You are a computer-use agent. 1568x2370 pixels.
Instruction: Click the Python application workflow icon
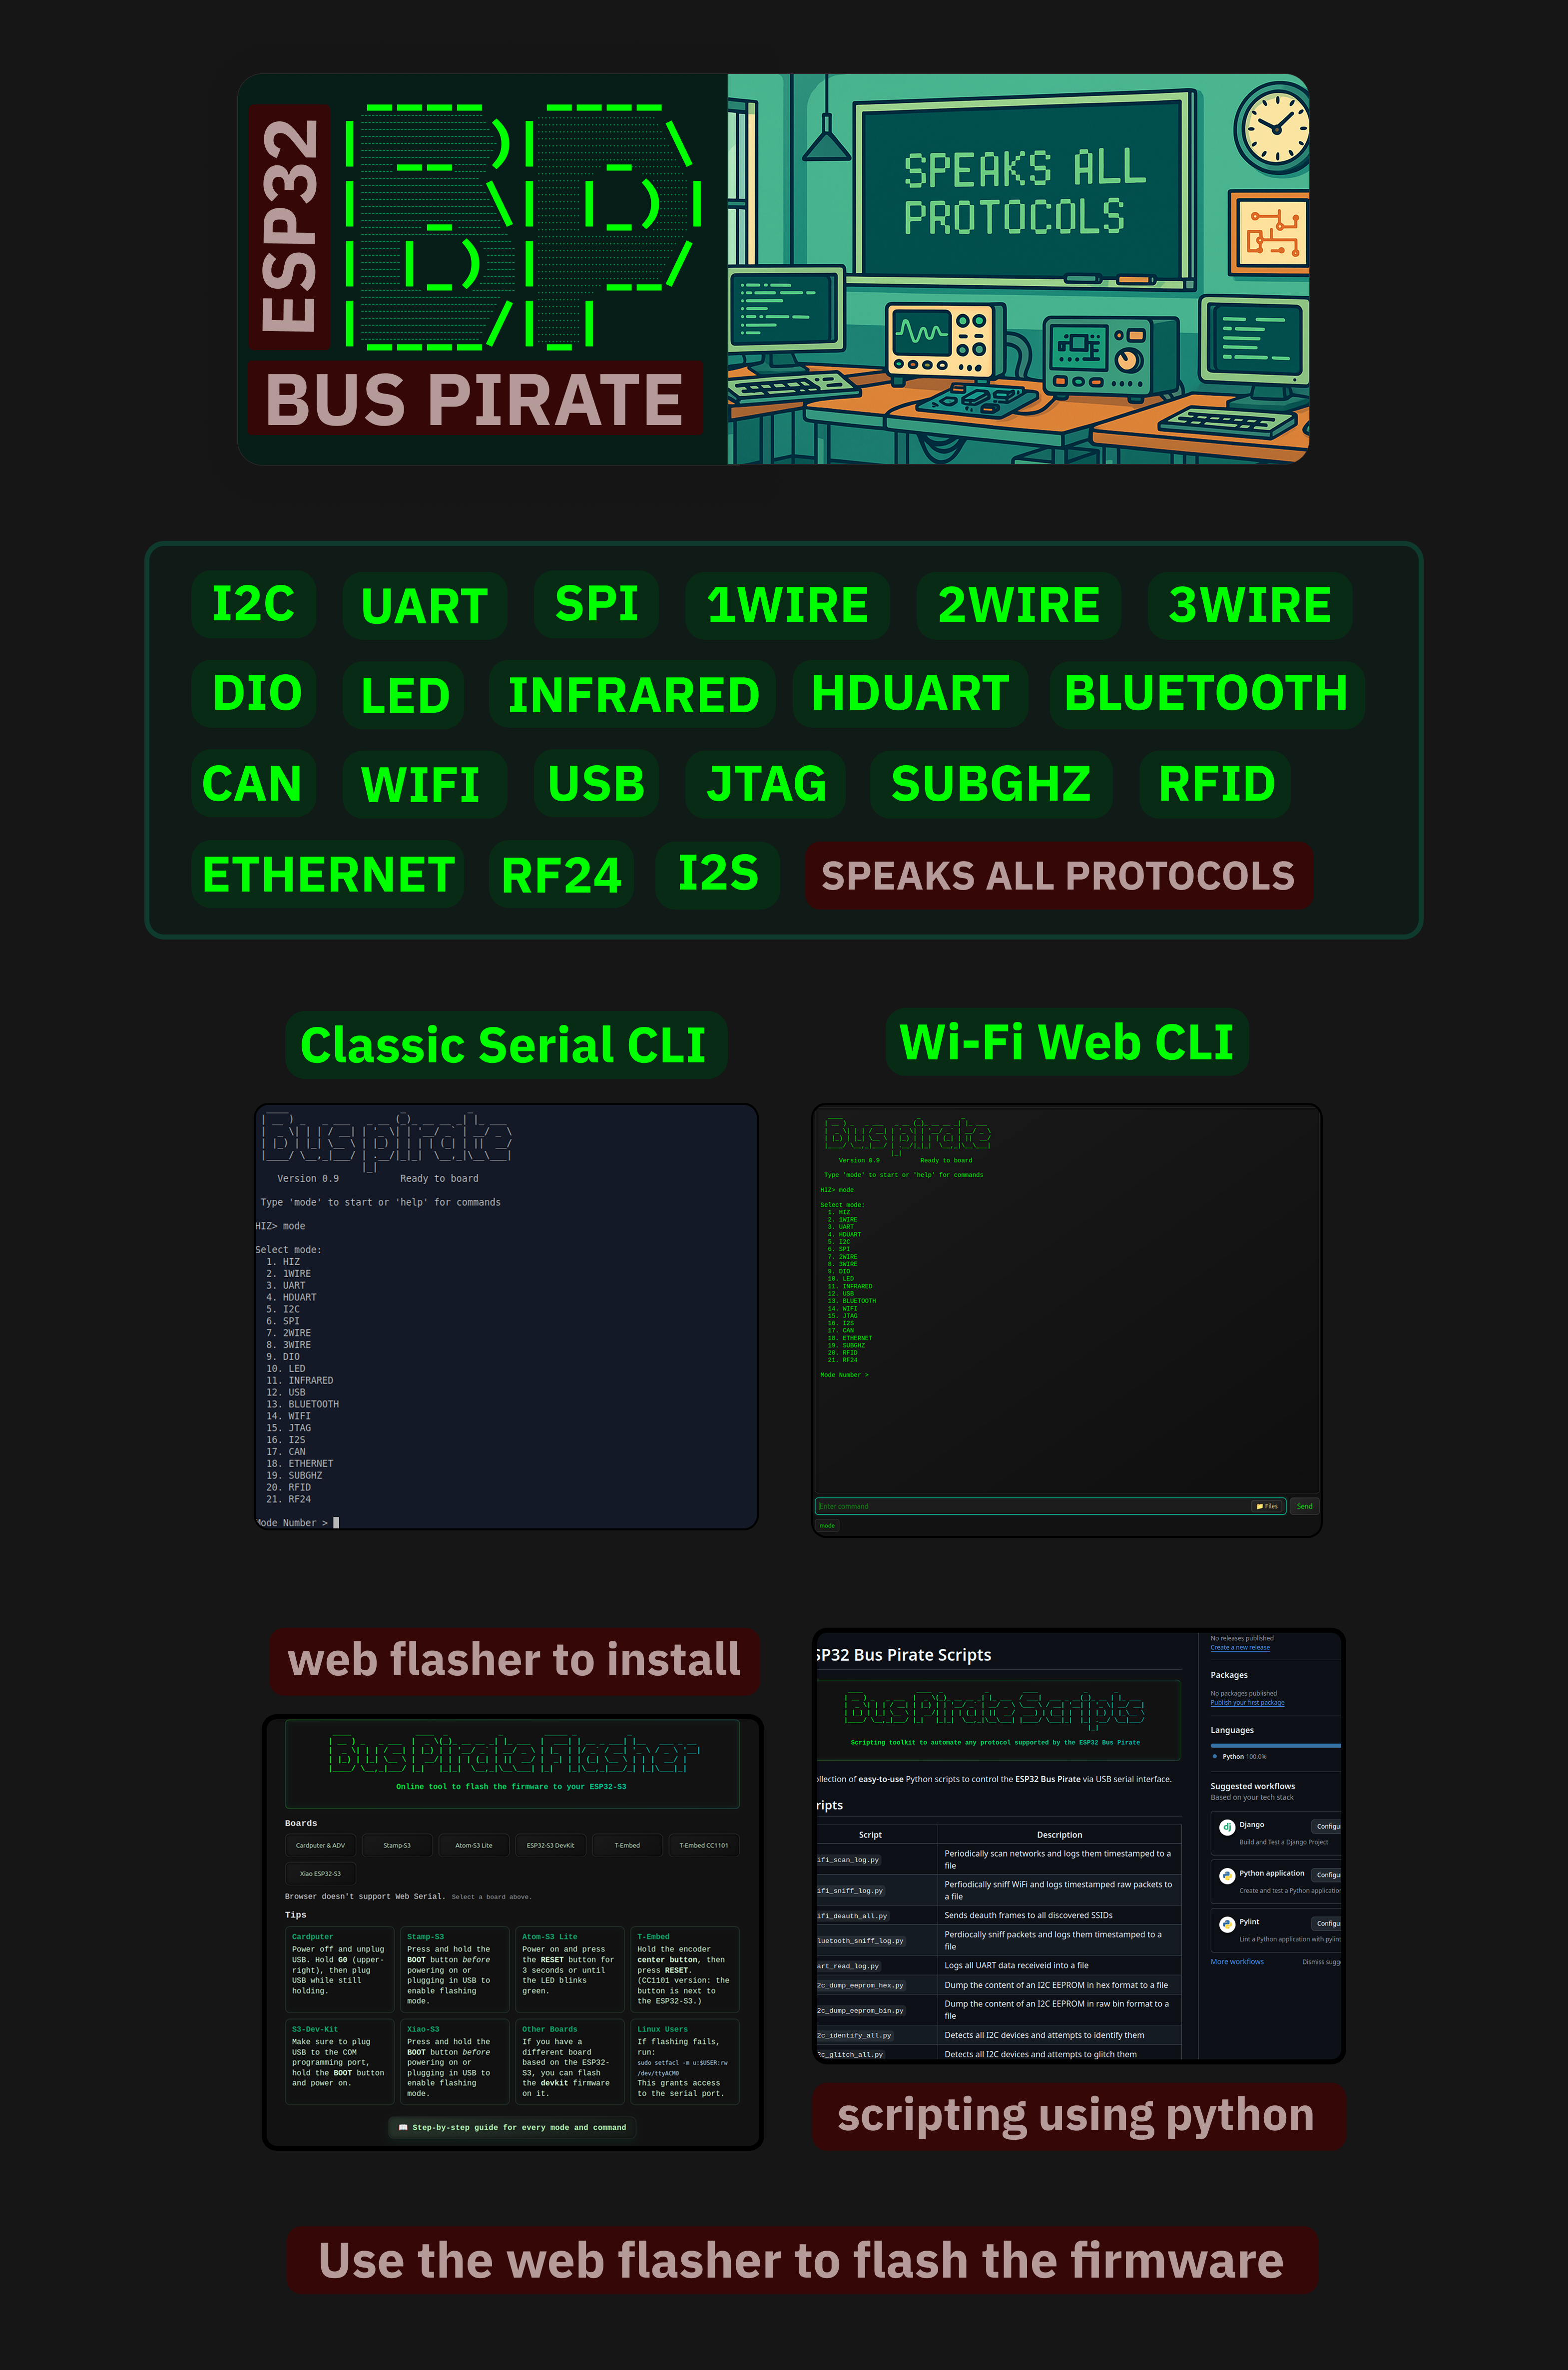coord(1227,1875)
